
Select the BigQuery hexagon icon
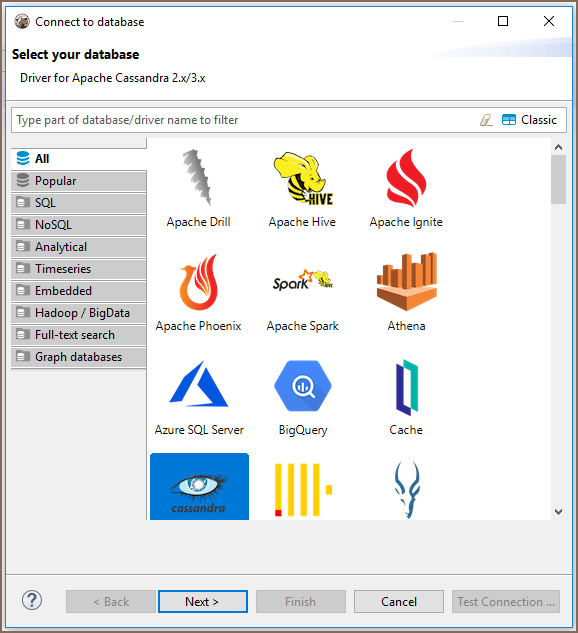pyautogui.click(x=303, y=386)
